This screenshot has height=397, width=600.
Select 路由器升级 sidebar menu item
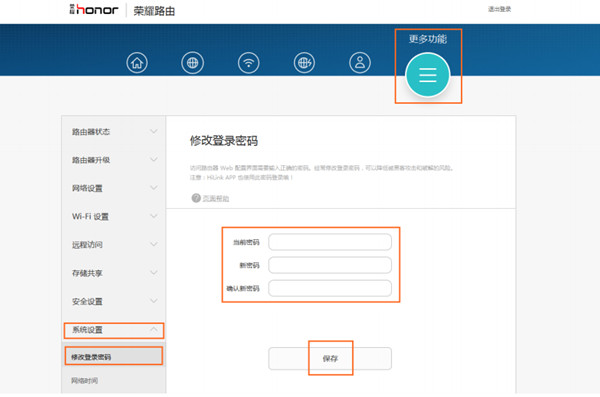(114, 160)
